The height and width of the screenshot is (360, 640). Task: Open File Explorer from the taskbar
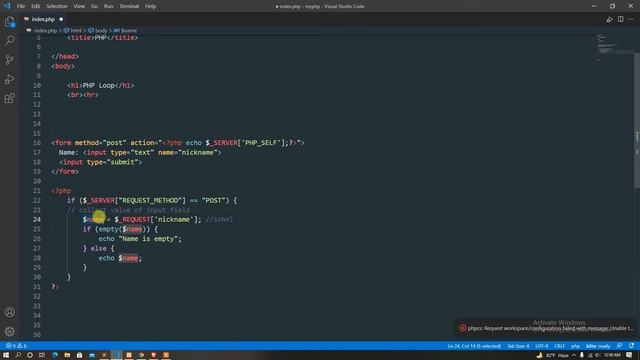67,355
